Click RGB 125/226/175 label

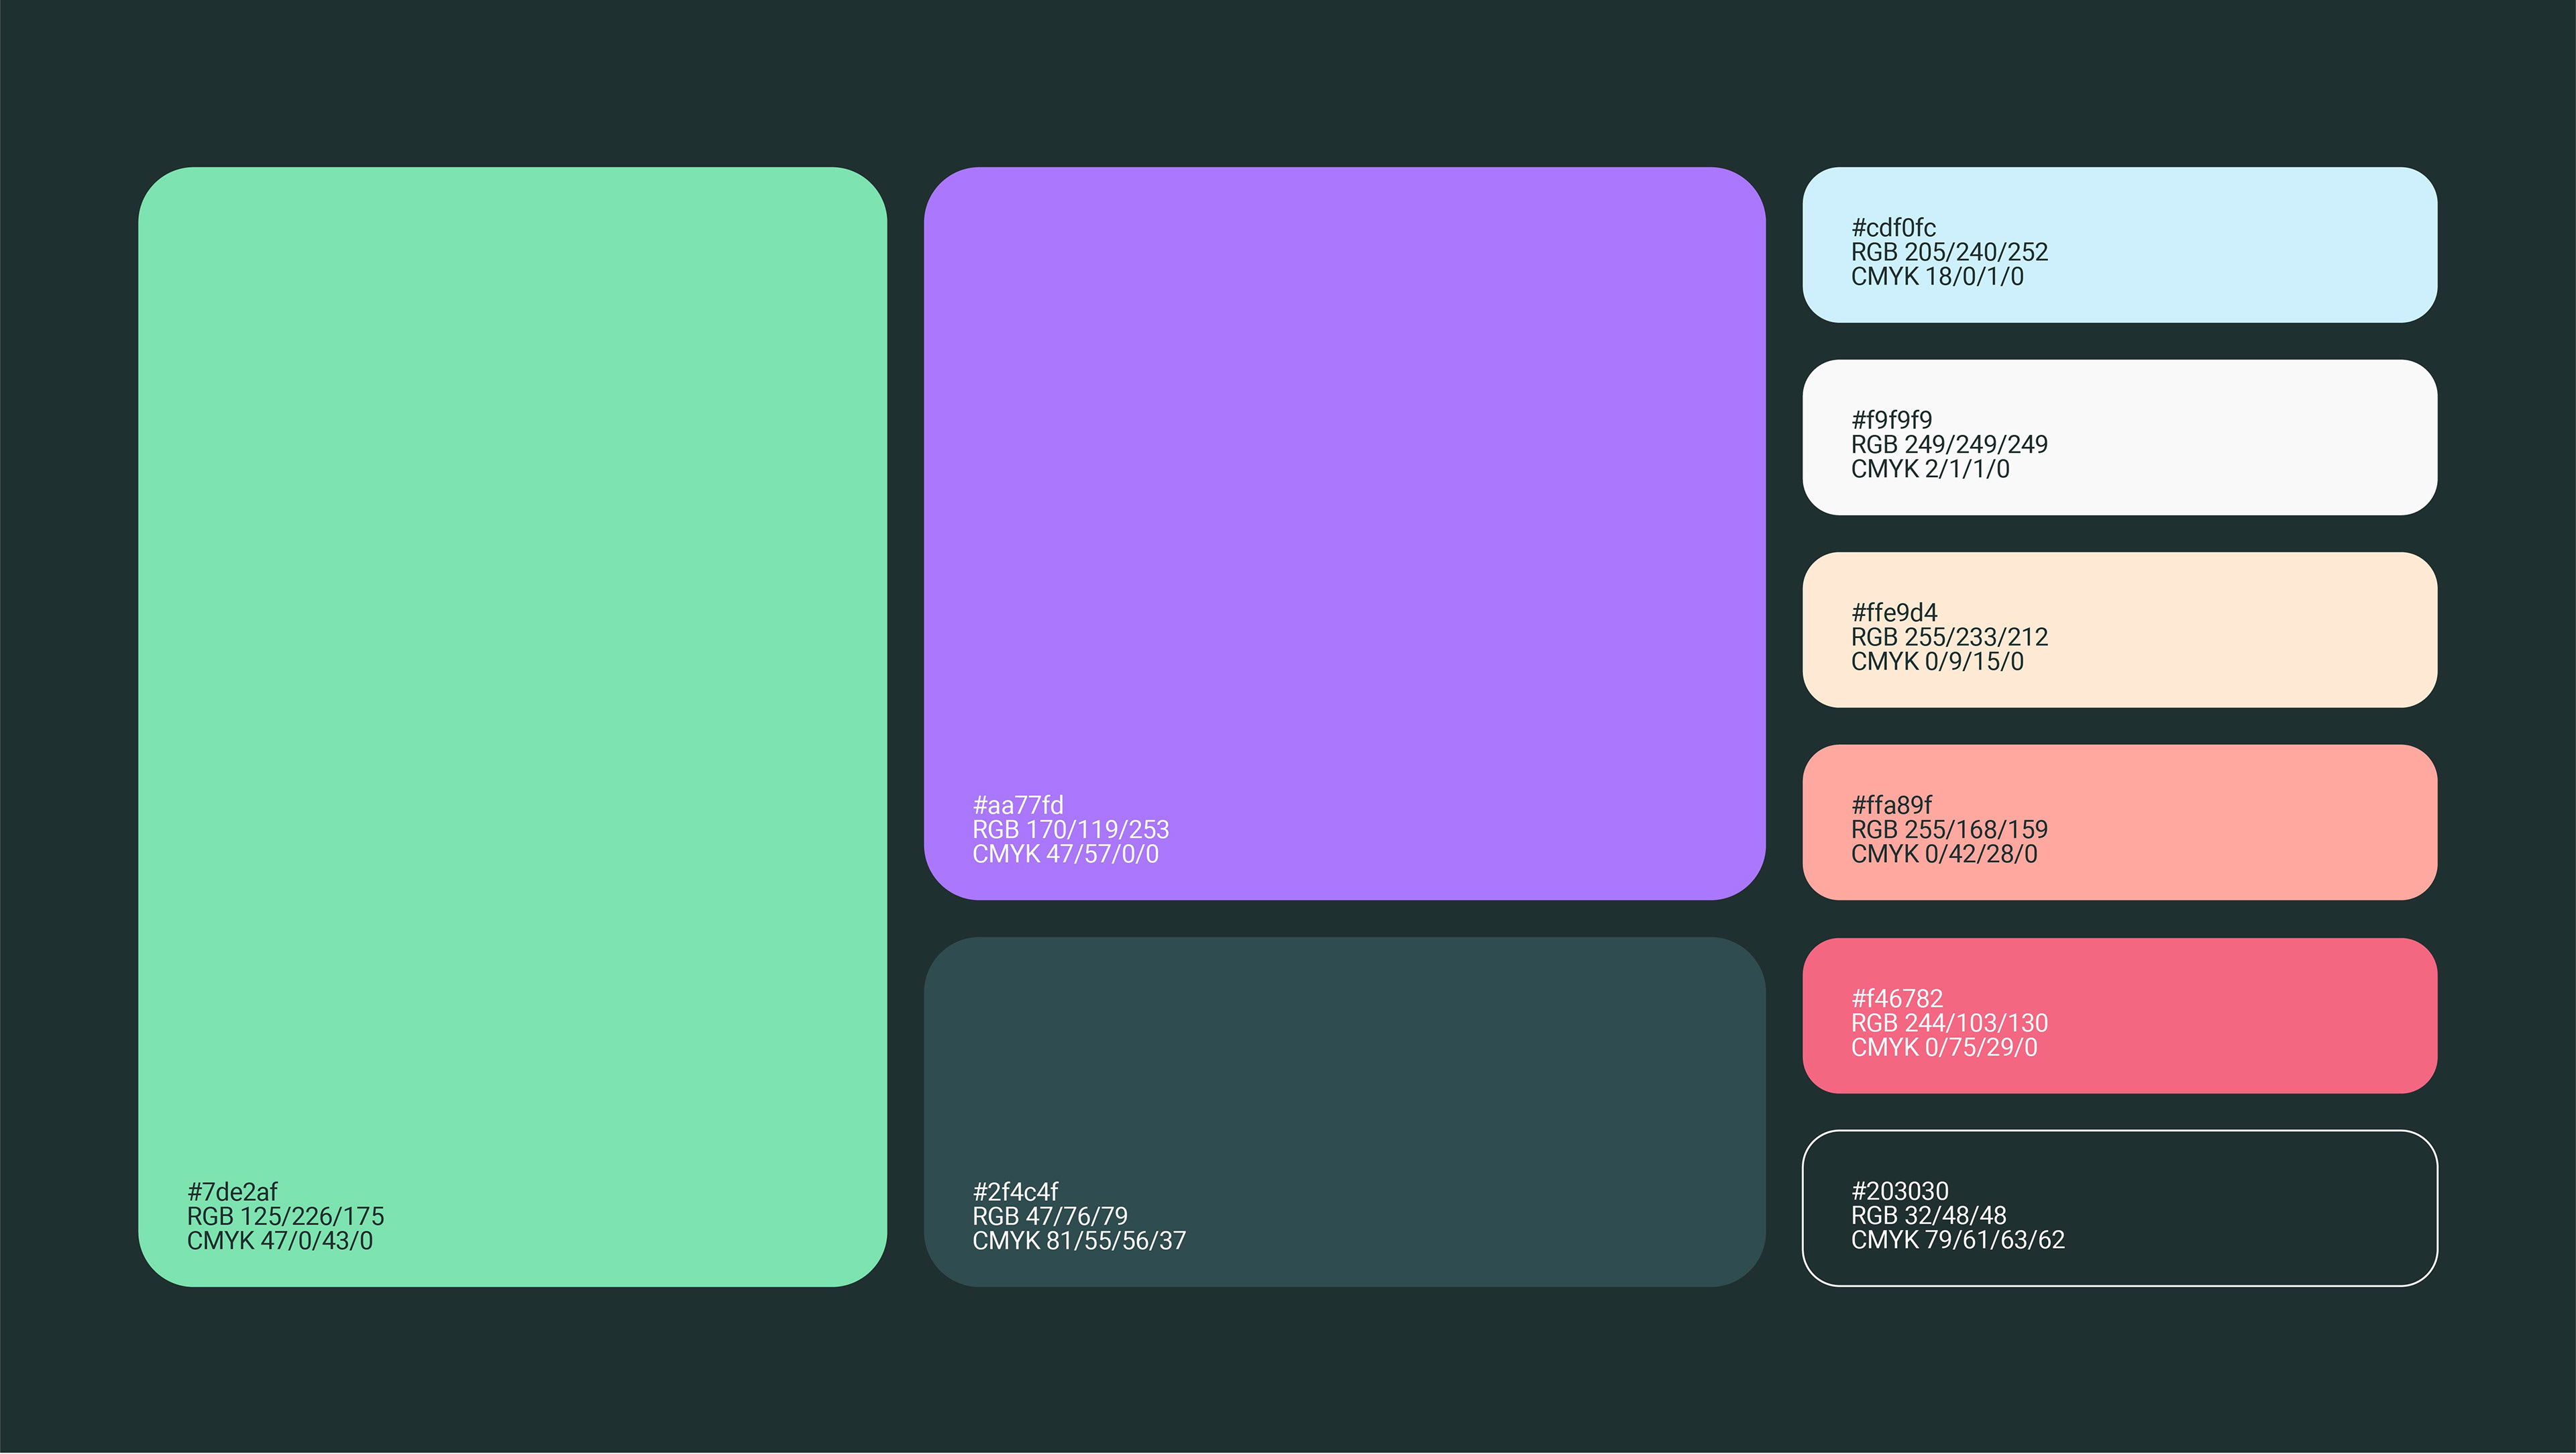(x=285, y=1216)
